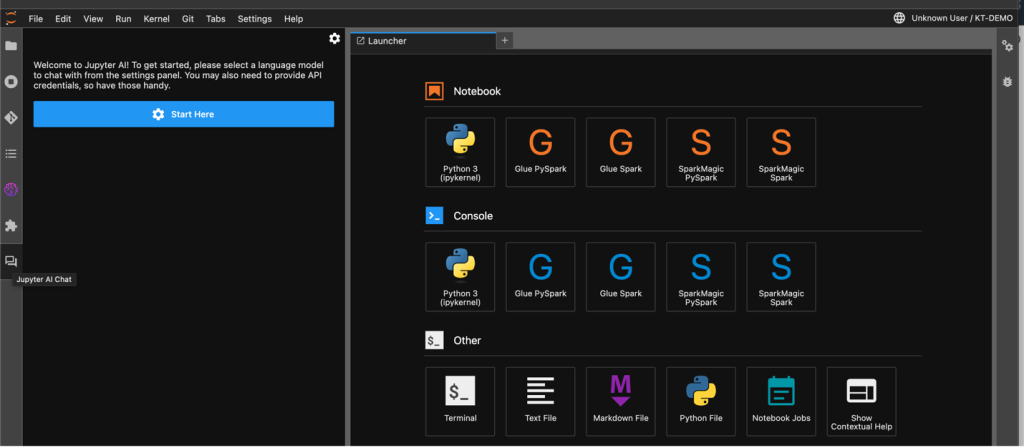Click the Other section heading
The image size is (1024, 448).
[x=468, y=341]
